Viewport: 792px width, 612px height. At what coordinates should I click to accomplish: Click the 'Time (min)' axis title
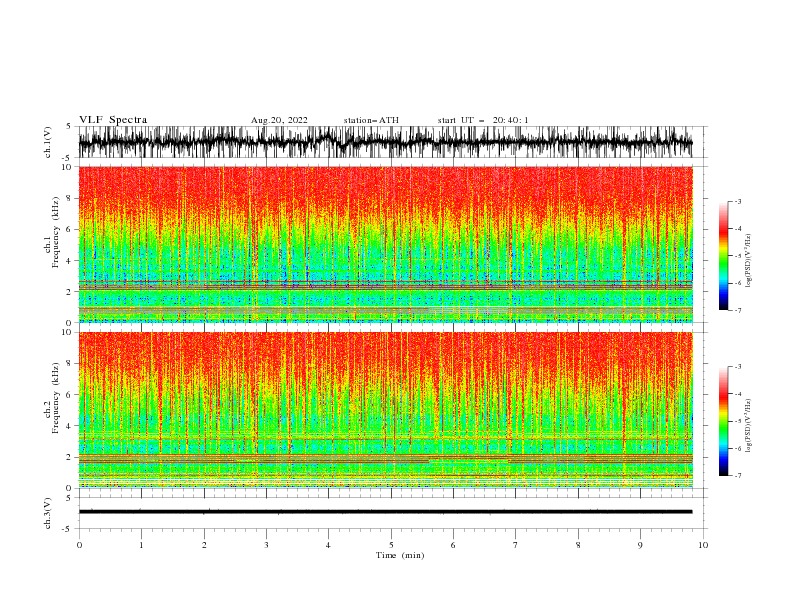400,555
